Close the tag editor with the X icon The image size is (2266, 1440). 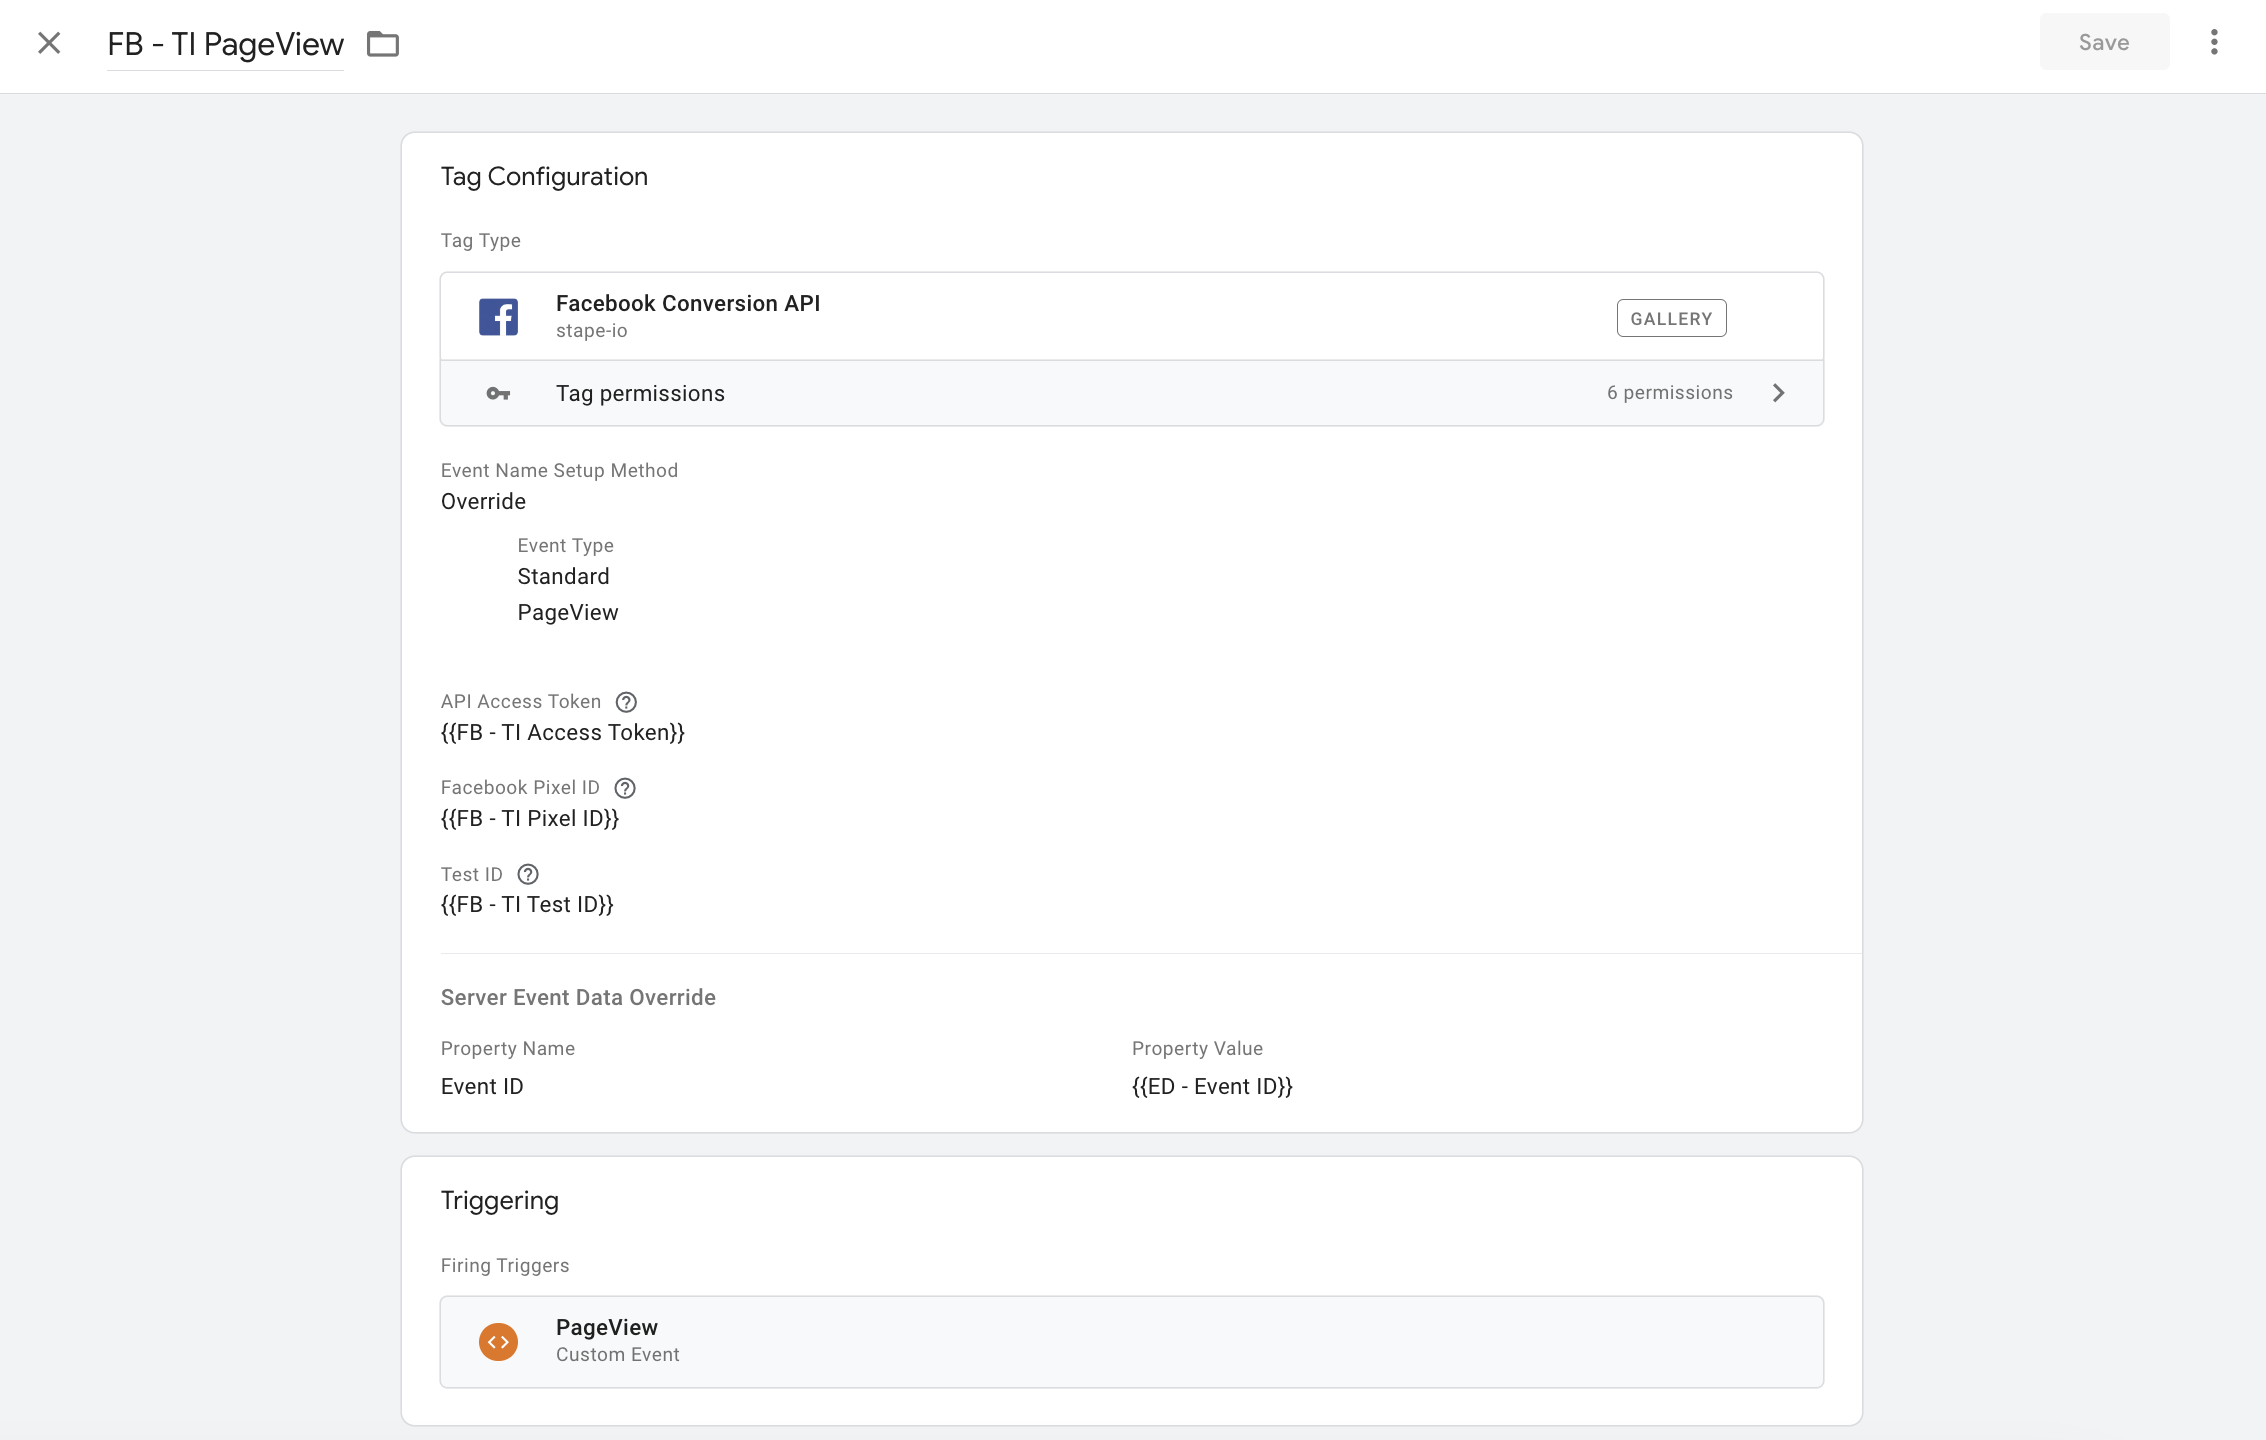pyautogui.click(x=49, y=43)
